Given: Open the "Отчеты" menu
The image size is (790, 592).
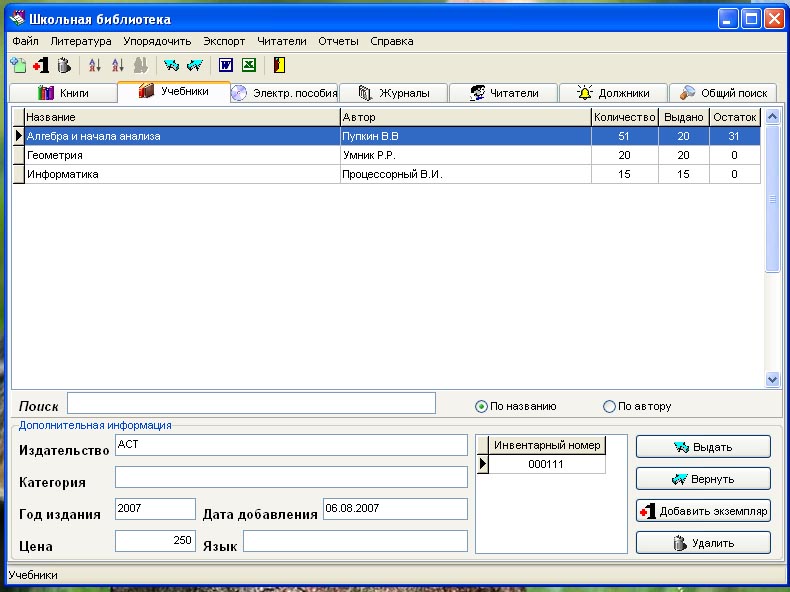Looking at the screenshot, I should click(x=338, y=41).
